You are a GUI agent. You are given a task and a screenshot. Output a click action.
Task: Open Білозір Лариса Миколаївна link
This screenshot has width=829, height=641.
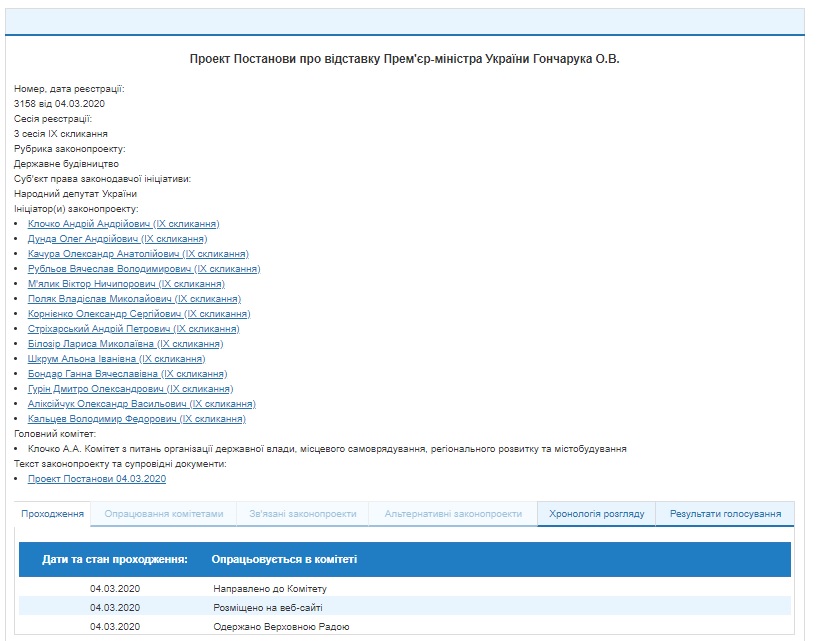coord(125,344)
